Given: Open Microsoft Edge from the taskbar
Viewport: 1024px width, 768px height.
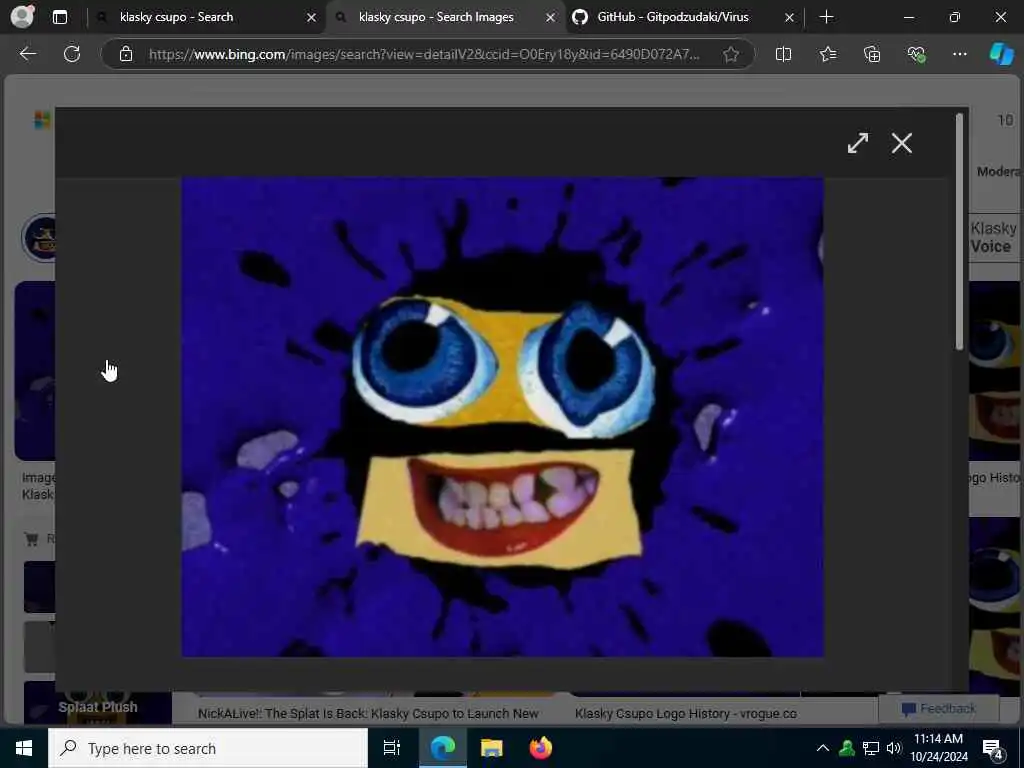Looking at the screenshot, I should 442,748.
